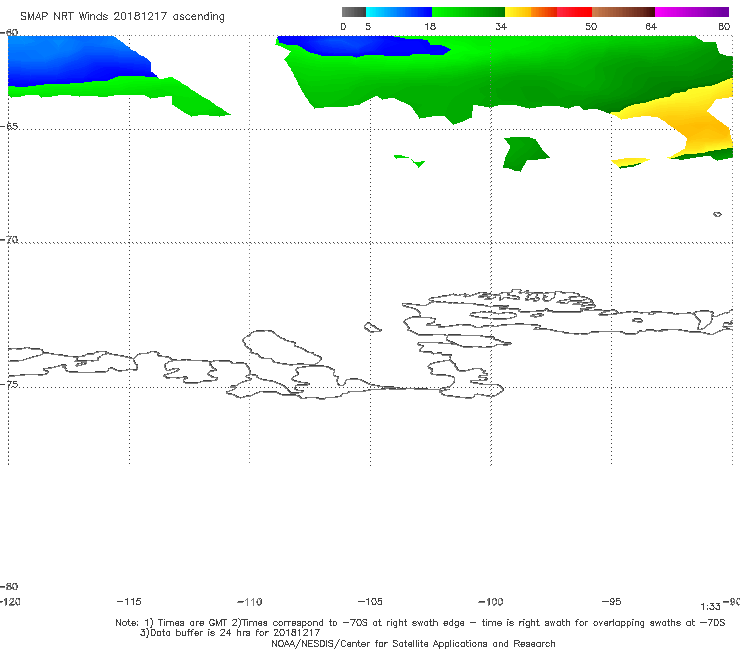Click the NOAA/NESDIS credit line
This screenshot has width=740, height=650.
pos(413,643)
